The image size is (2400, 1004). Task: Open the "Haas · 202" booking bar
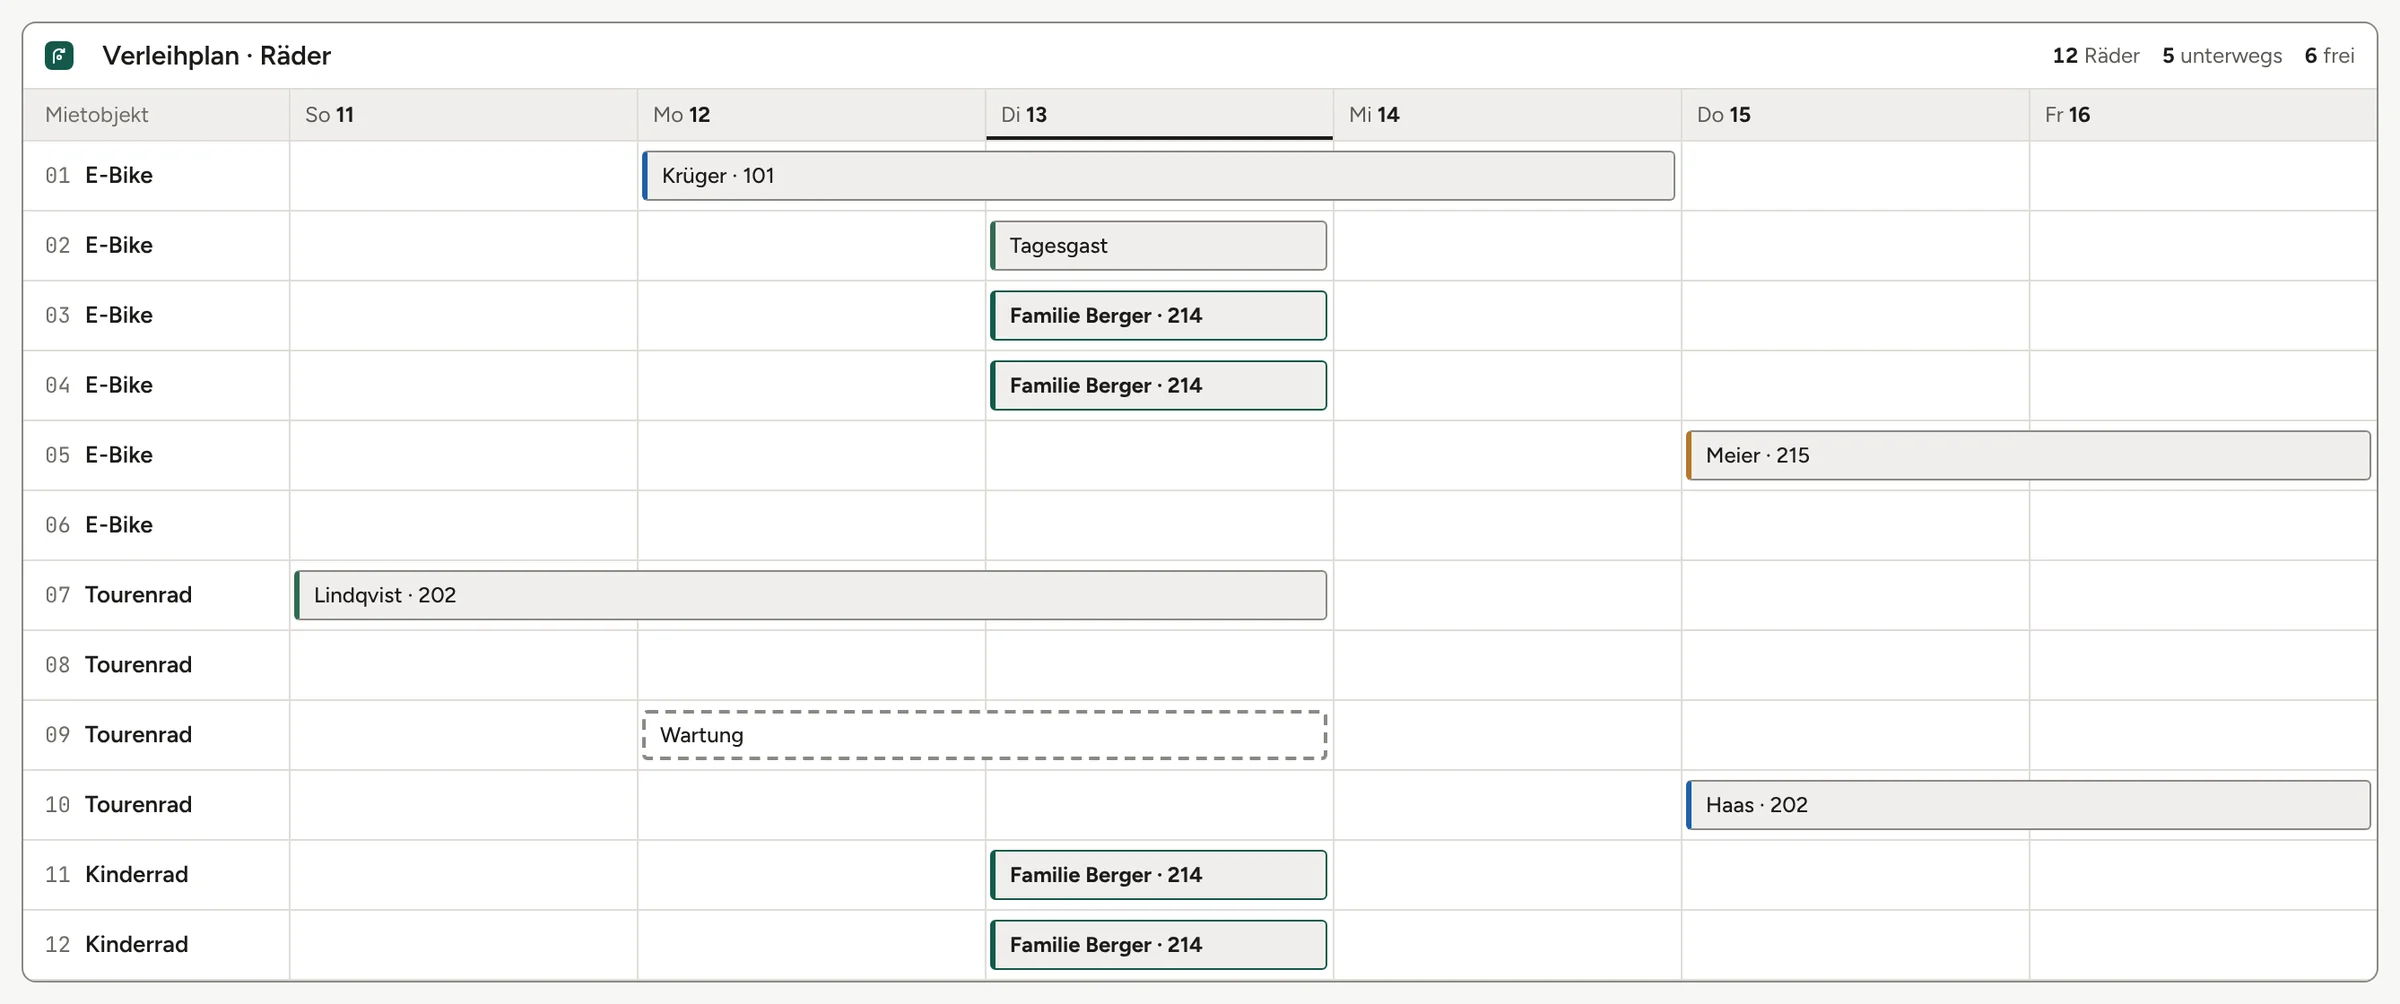(2028, 805)
